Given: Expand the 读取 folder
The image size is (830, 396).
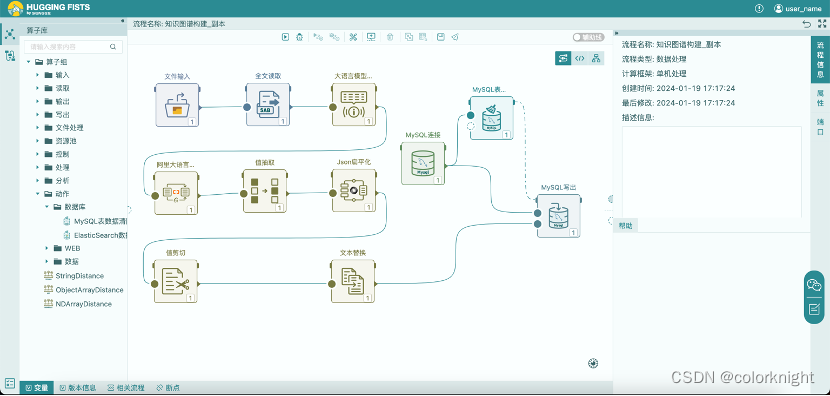Looking at the screenshot, I should 38,88.
